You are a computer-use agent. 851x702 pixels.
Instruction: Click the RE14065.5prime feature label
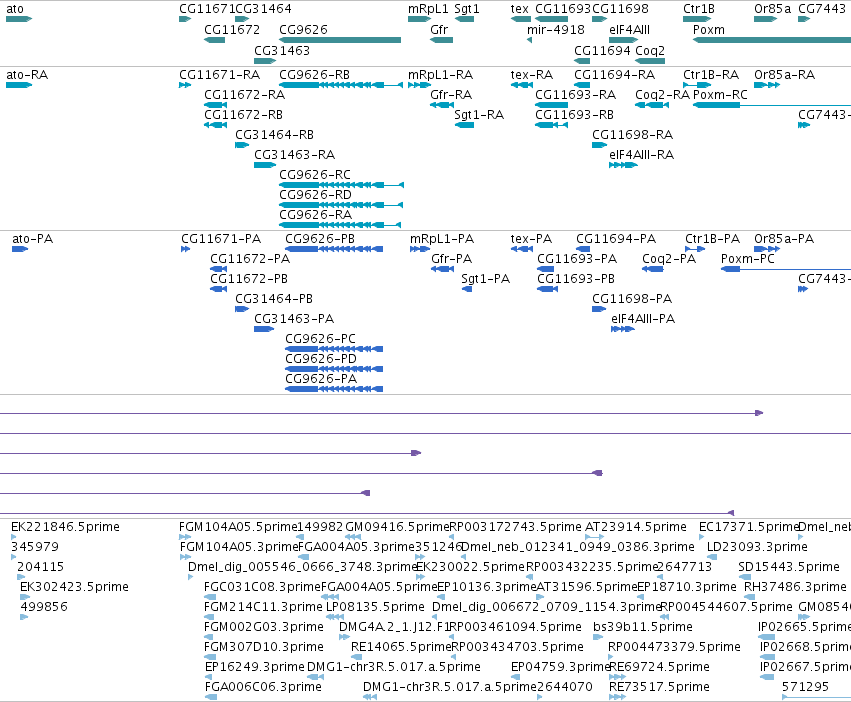(x=401, y=646)
